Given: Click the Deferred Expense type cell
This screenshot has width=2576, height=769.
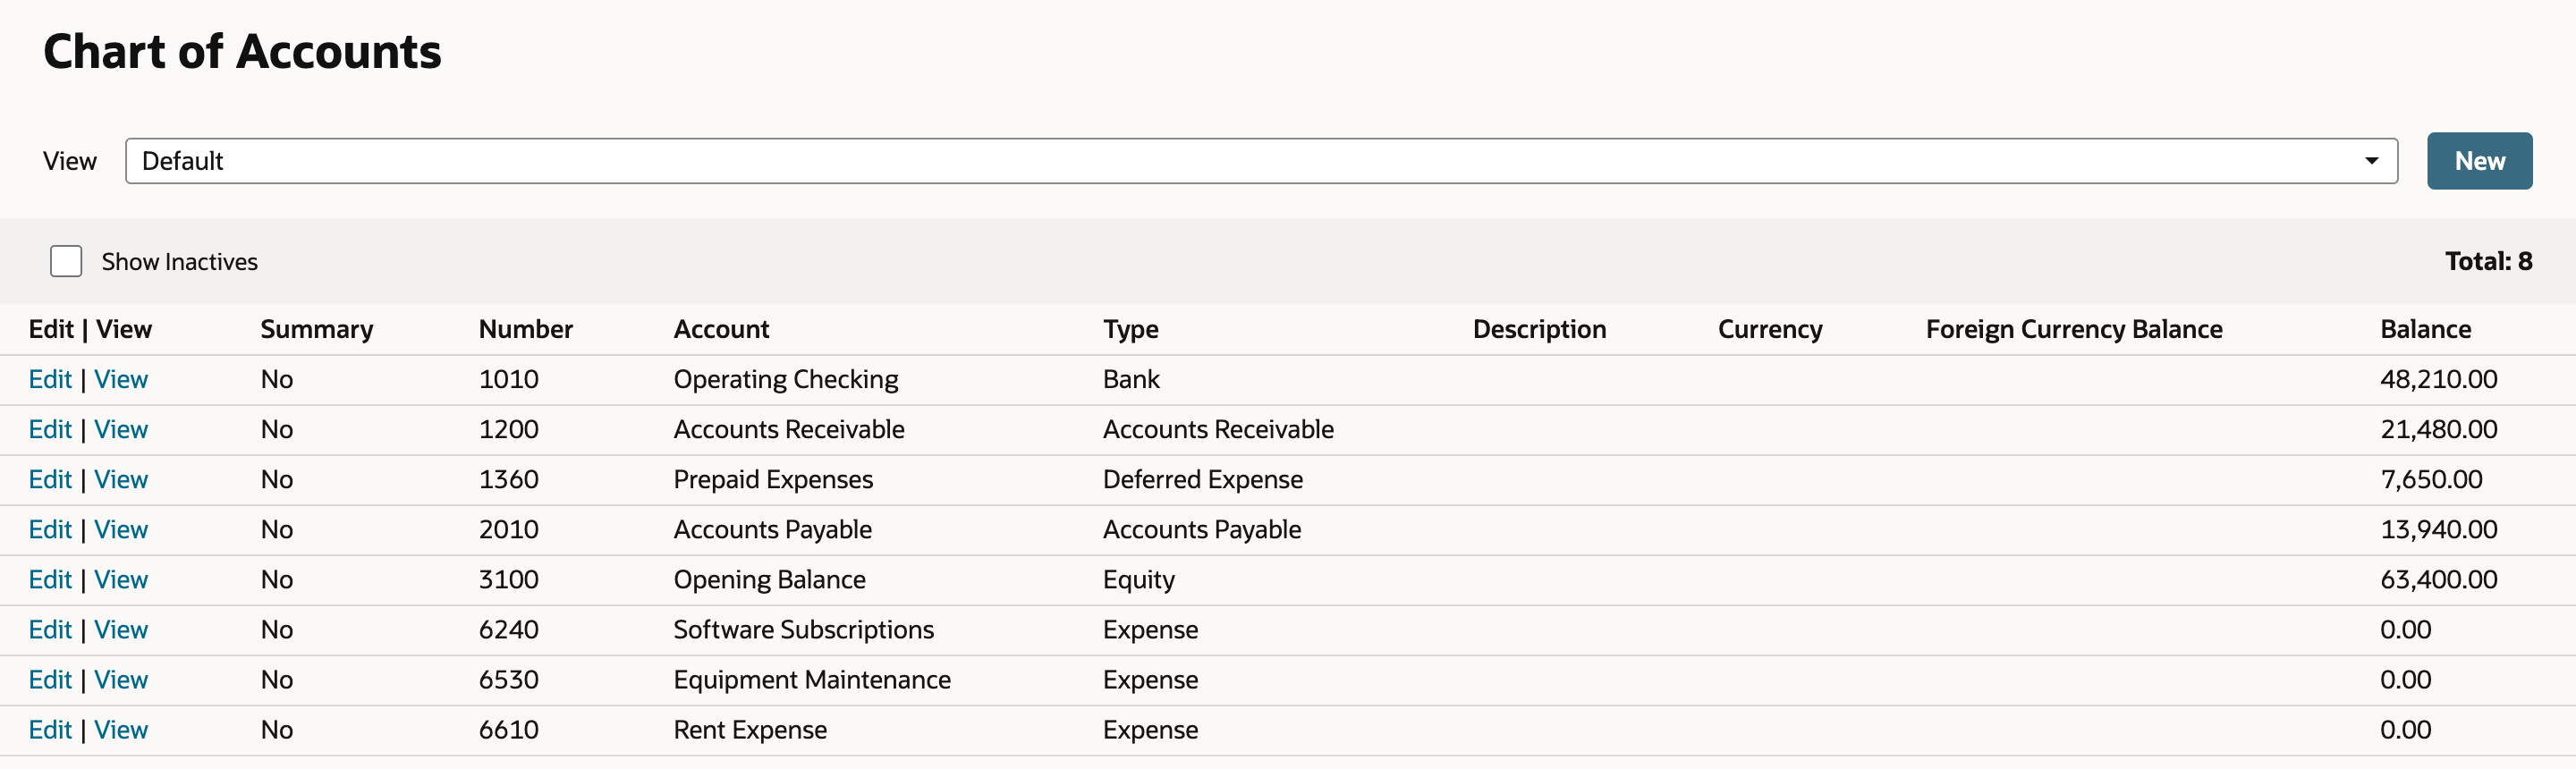Looking at the screenshot, I should pos(1203,479).
